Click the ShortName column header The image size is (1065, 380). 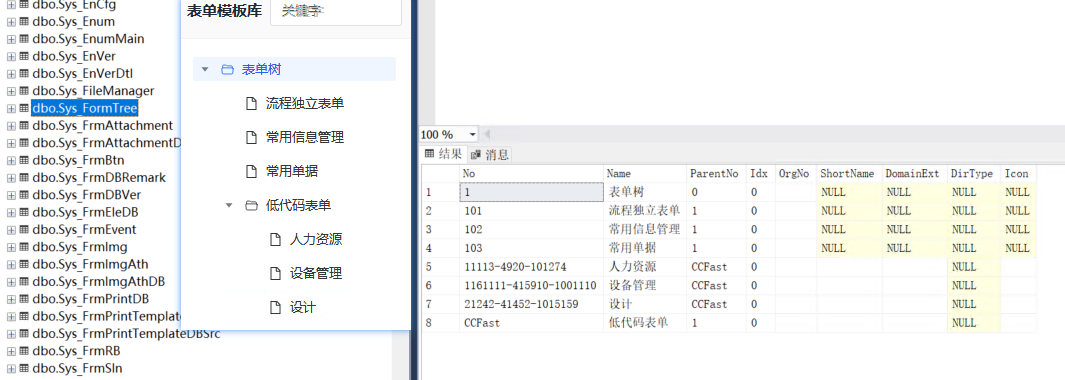pos(849,173)
